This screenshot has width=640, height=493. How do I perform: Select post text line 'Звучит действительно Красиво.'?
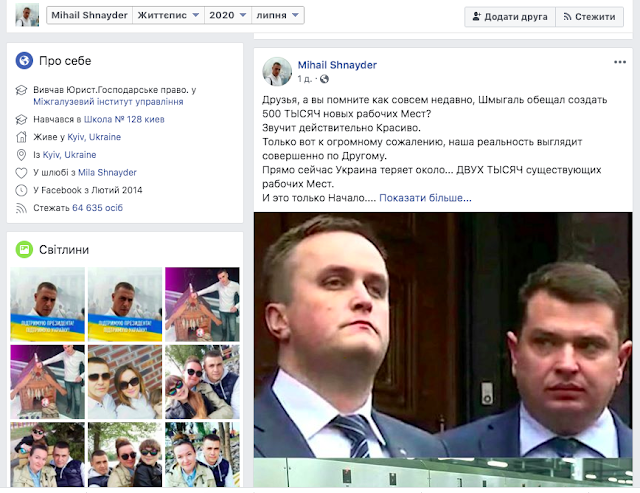coord(341,128)
